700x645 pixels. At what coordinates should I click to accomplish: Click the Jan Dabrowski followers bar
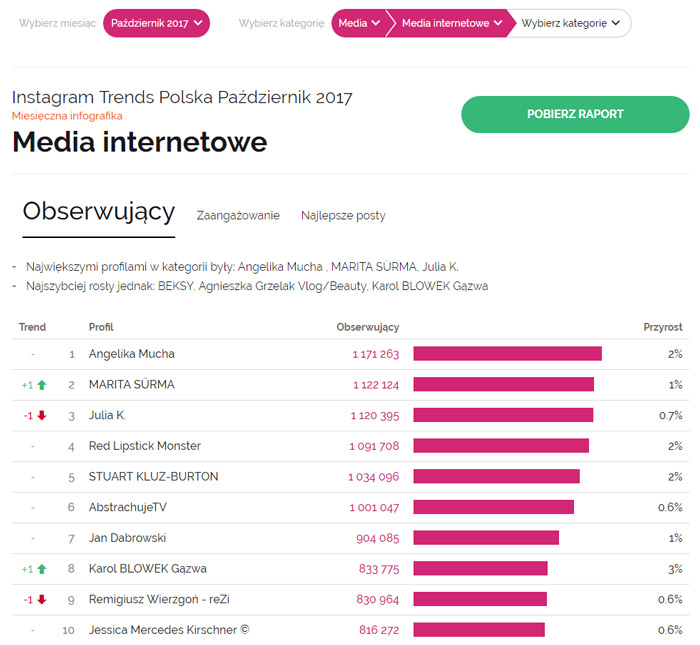(x=486, y=537)
